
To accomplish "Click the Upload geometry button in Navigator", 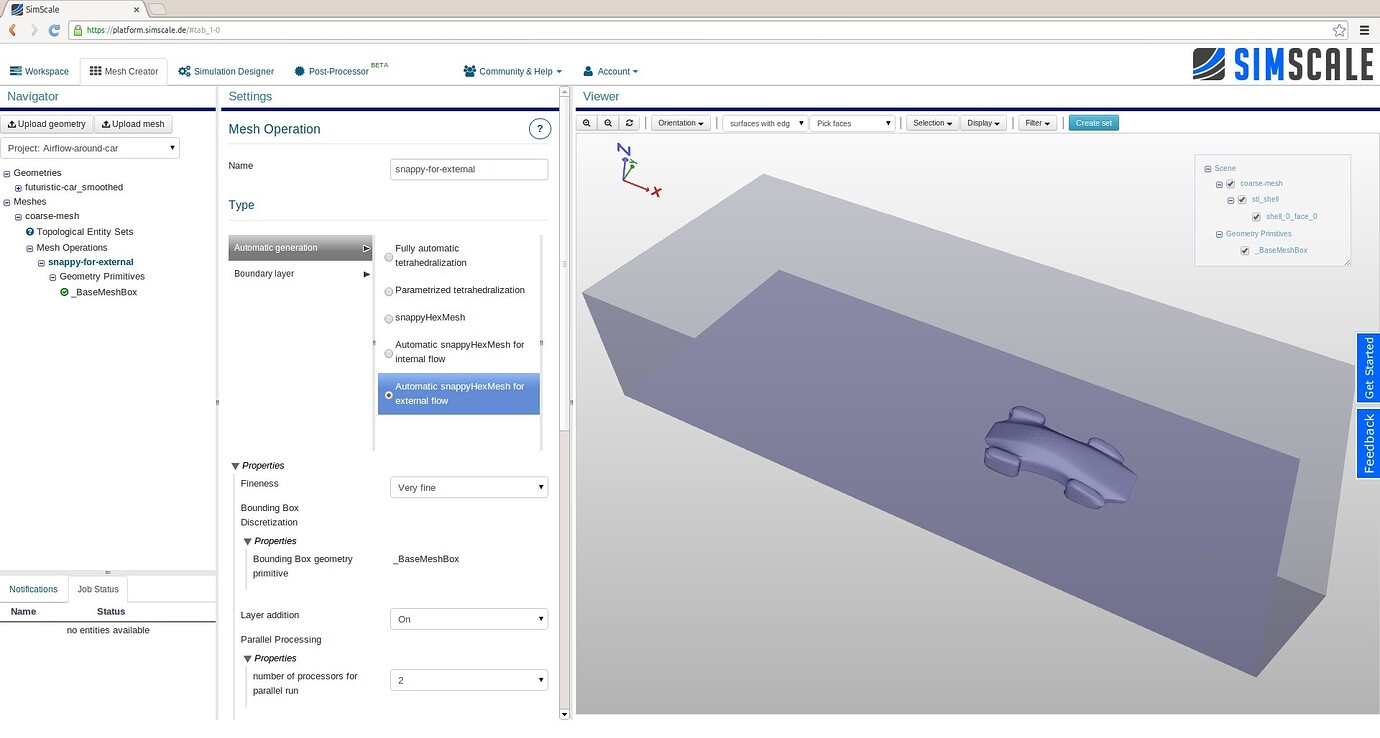I will click(x=46, y=123).
